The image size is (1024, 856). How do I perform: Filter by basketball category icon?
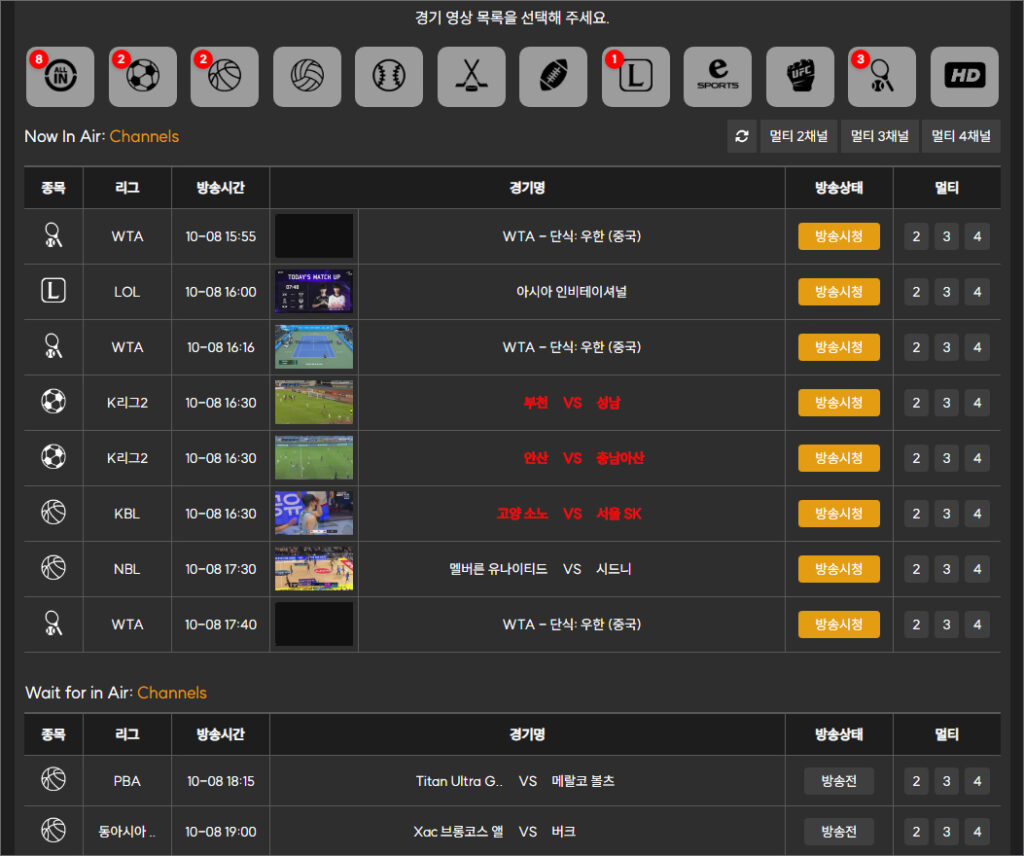tap(224, 77)
